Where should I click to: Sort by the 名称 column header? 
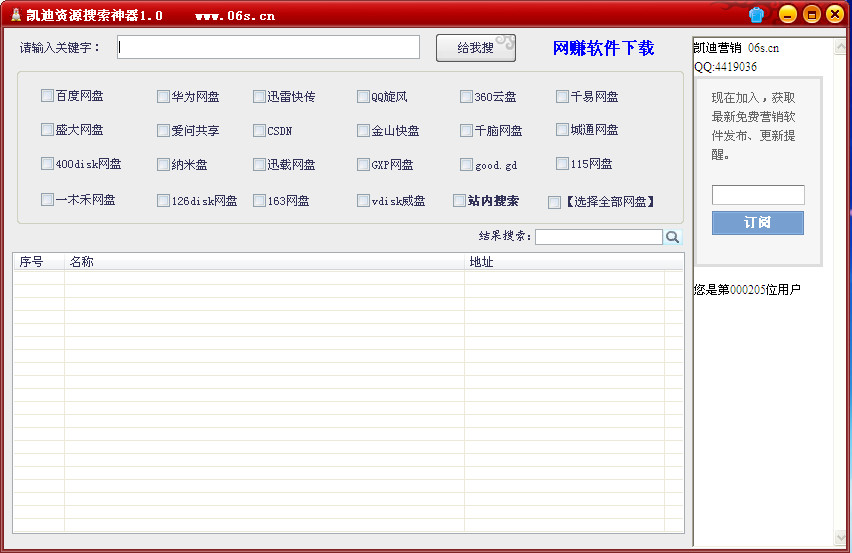coord(264,262)
